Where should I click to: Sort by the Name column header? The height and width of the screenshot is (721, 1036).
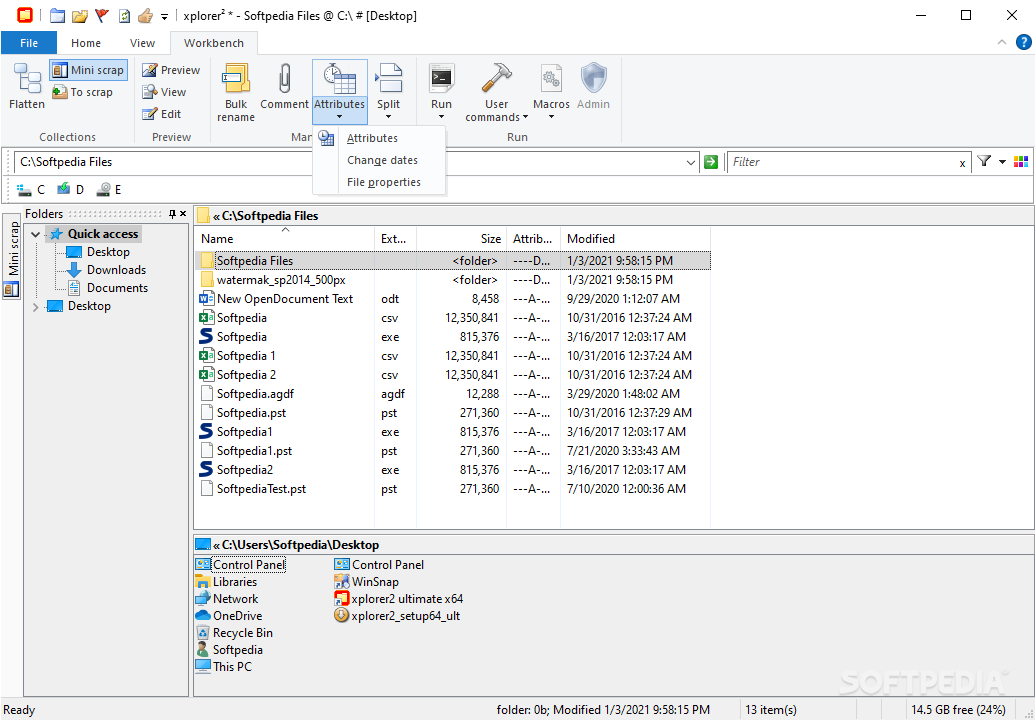pyautogui.click(x=285, y=239)
